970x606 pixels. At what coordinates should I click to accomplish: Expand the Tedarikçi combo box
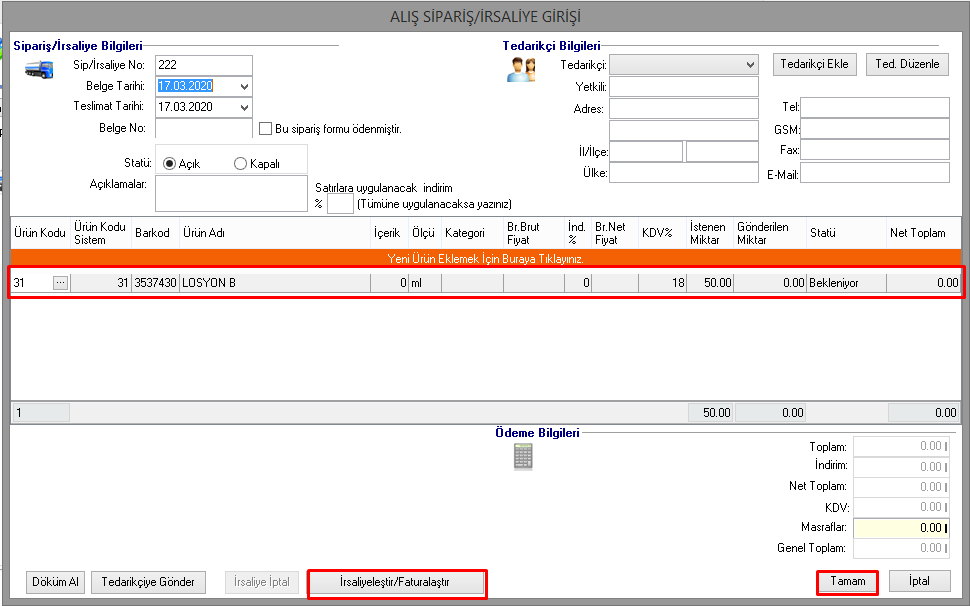[750, 65]
